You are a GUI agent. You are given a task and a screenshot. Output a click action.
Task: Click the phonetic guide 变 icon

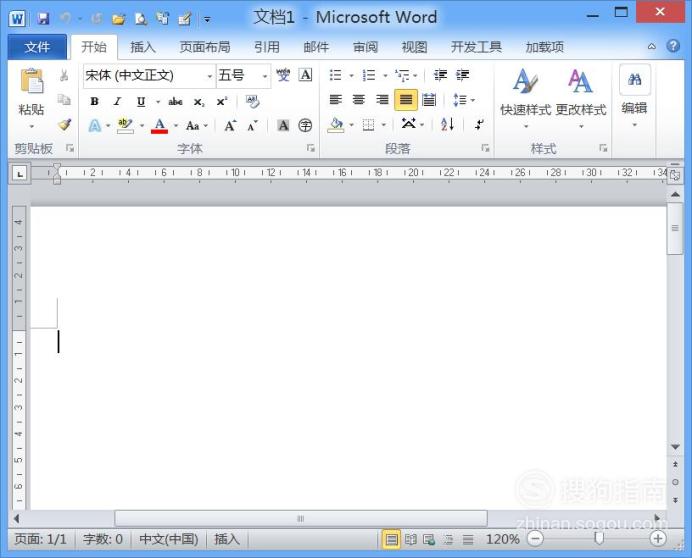(283, 75)
